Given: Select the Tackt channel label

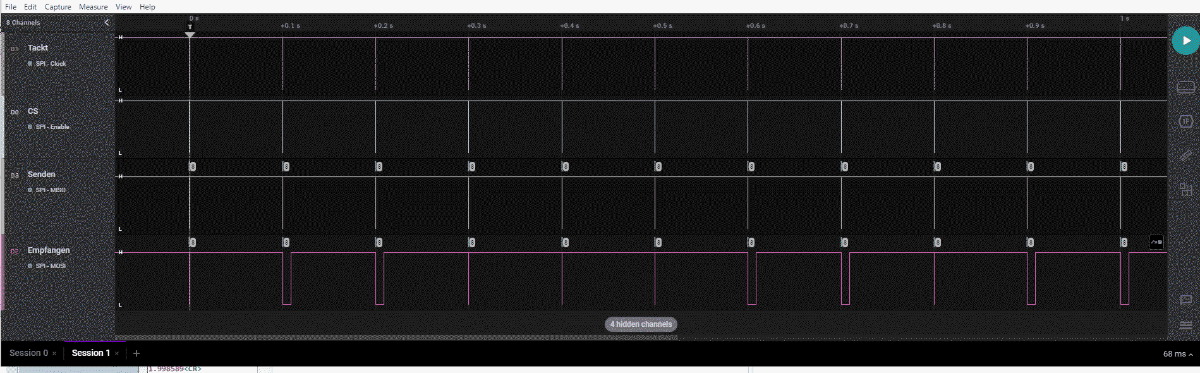Looking at the screenshot, I should point(38,48).
